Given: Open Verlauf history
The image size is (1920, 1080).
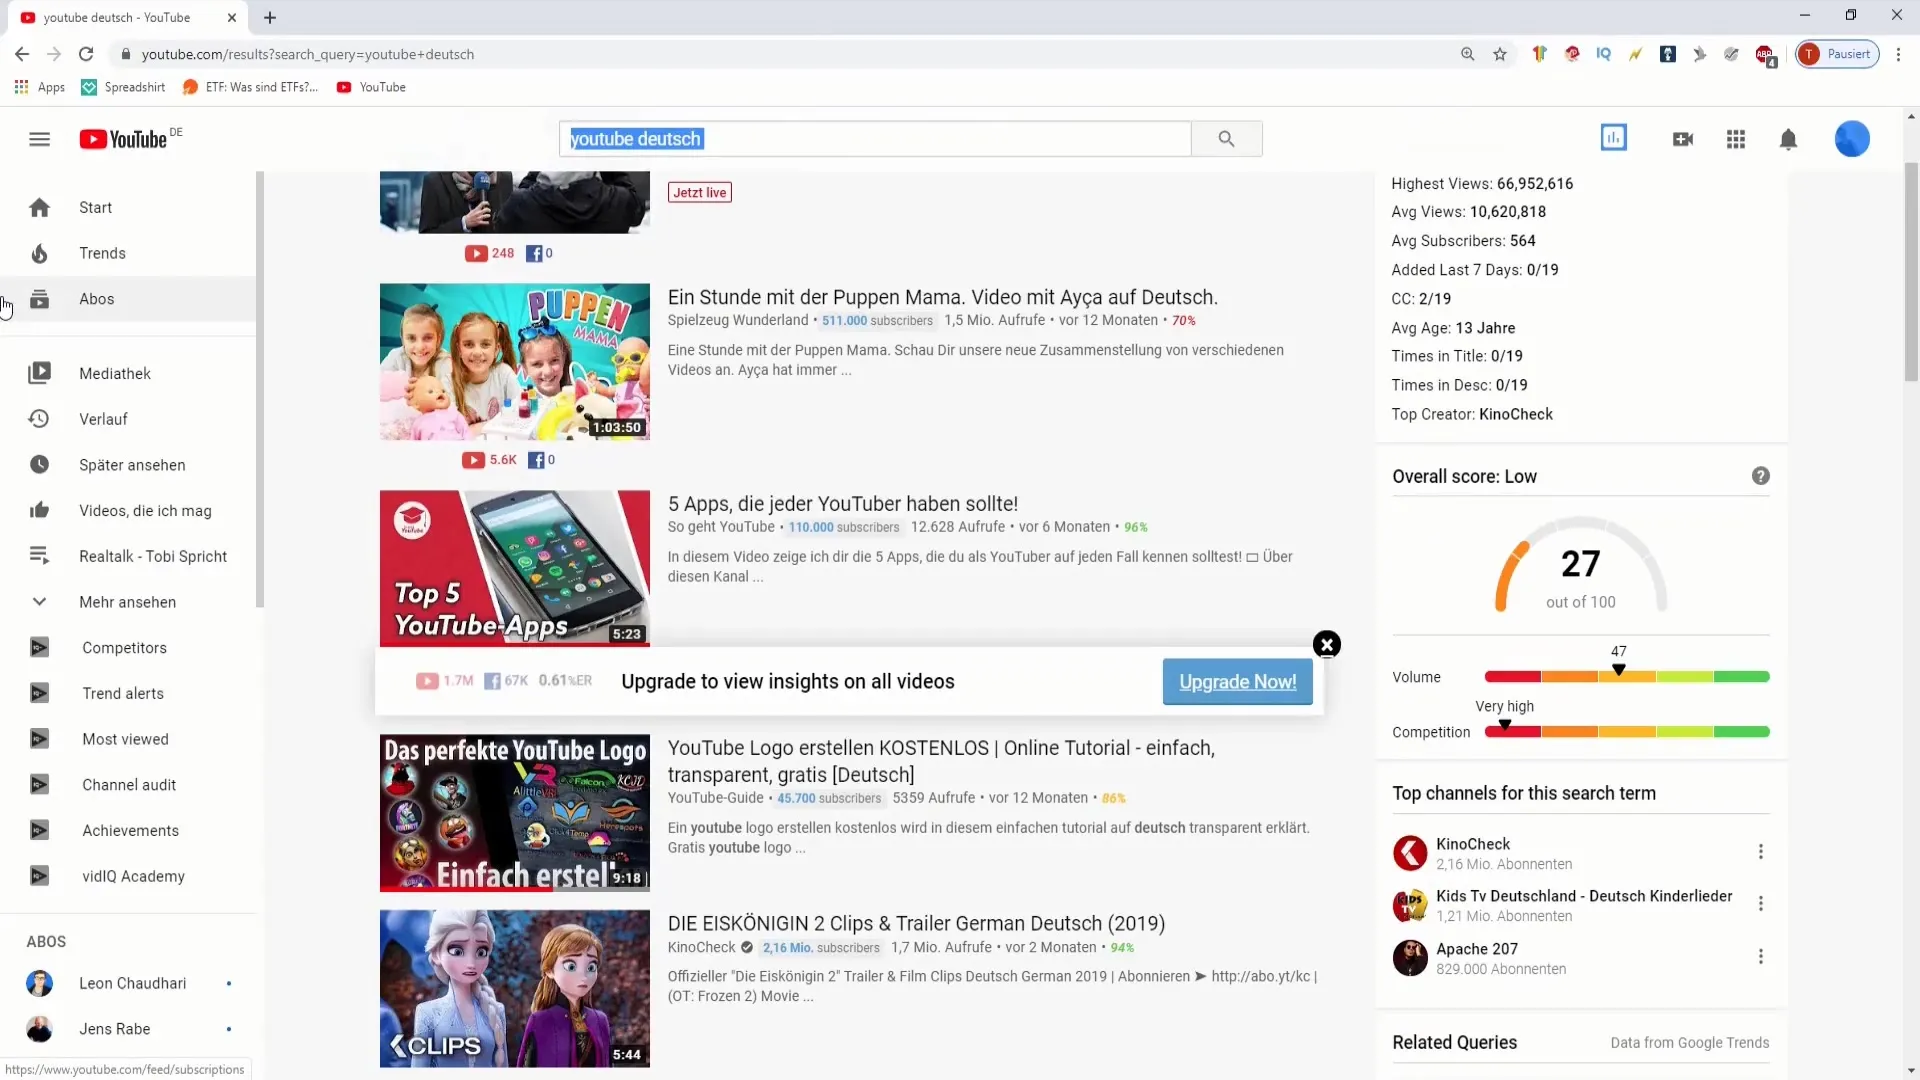Looking at the screenshot, I should pos(128,419).
